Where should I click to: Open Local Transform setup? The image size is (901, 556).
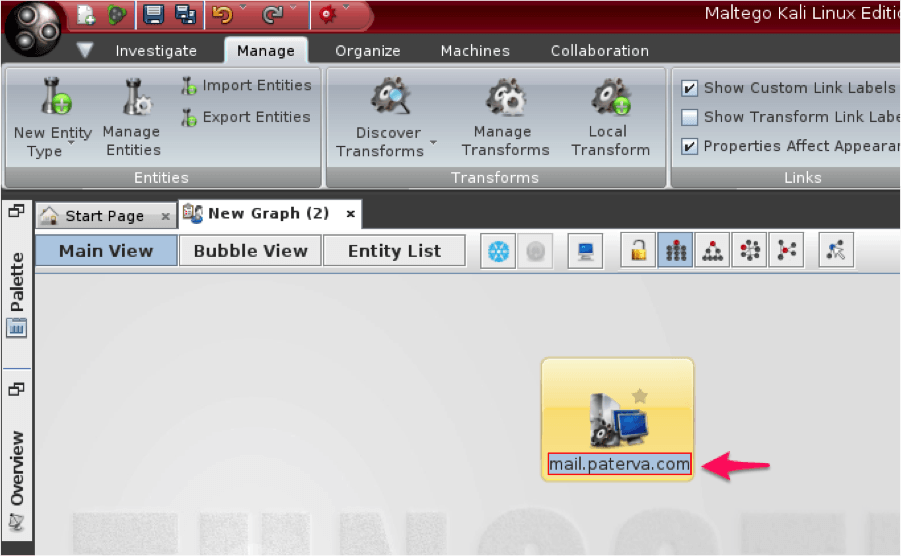(610, 118)
